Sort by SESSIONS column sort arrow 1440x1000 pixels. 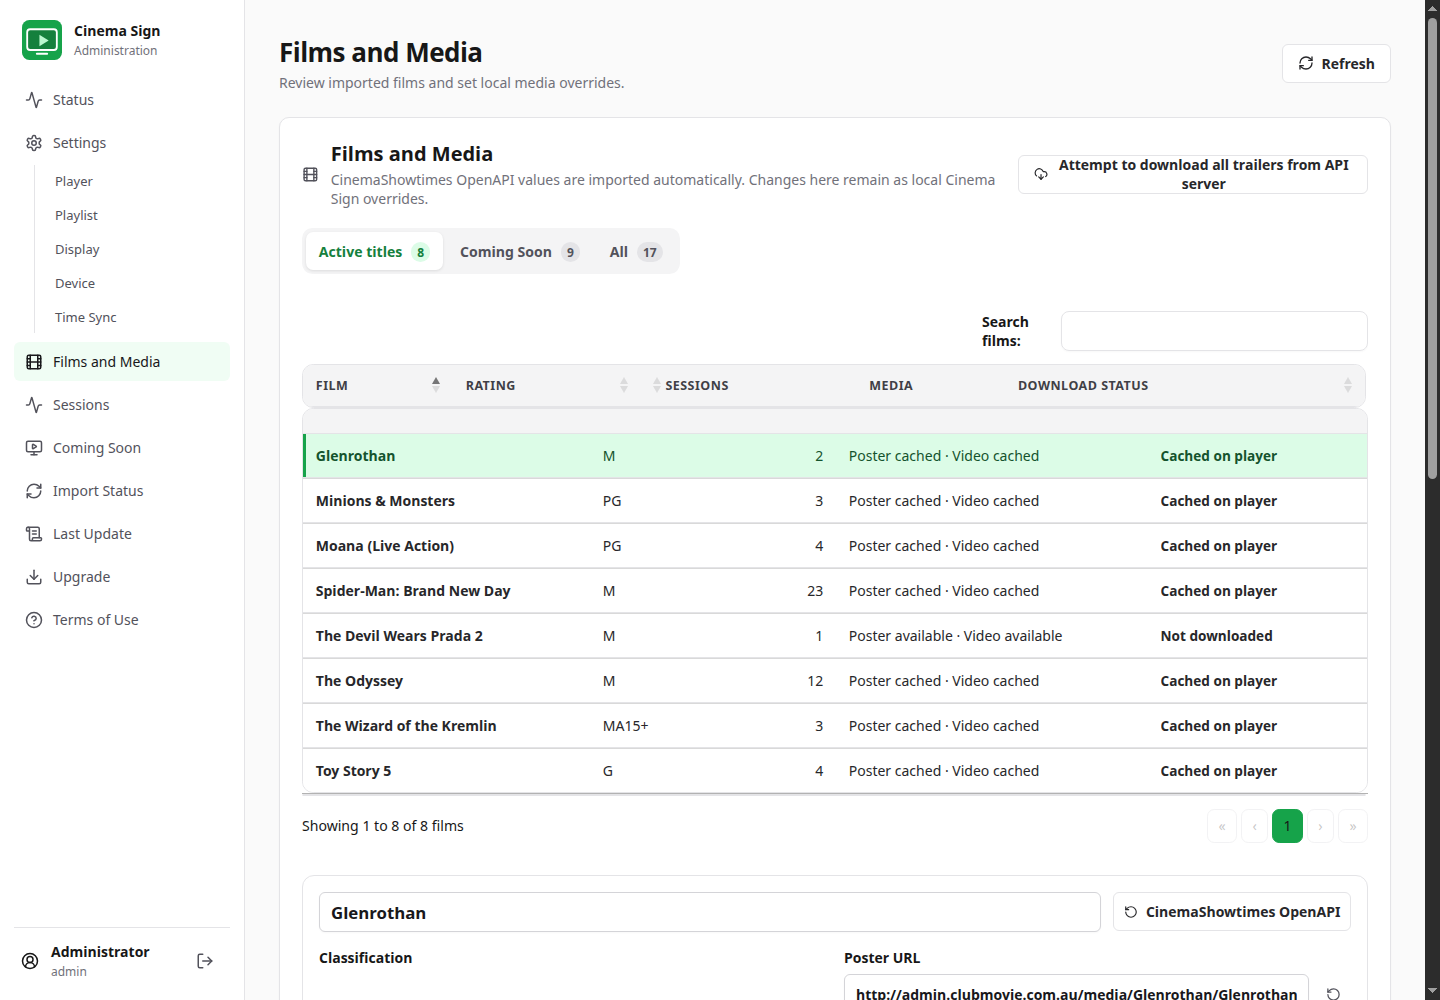657,385
